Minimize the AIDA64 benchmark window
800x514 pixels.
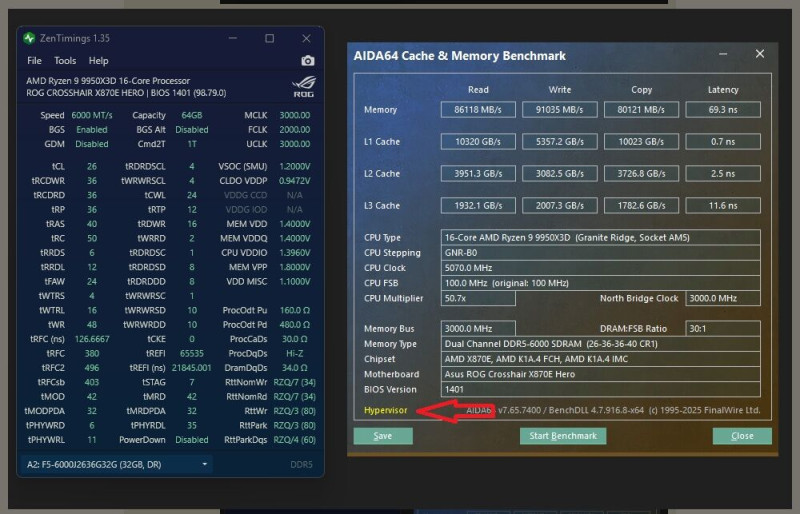pos(723,54)
